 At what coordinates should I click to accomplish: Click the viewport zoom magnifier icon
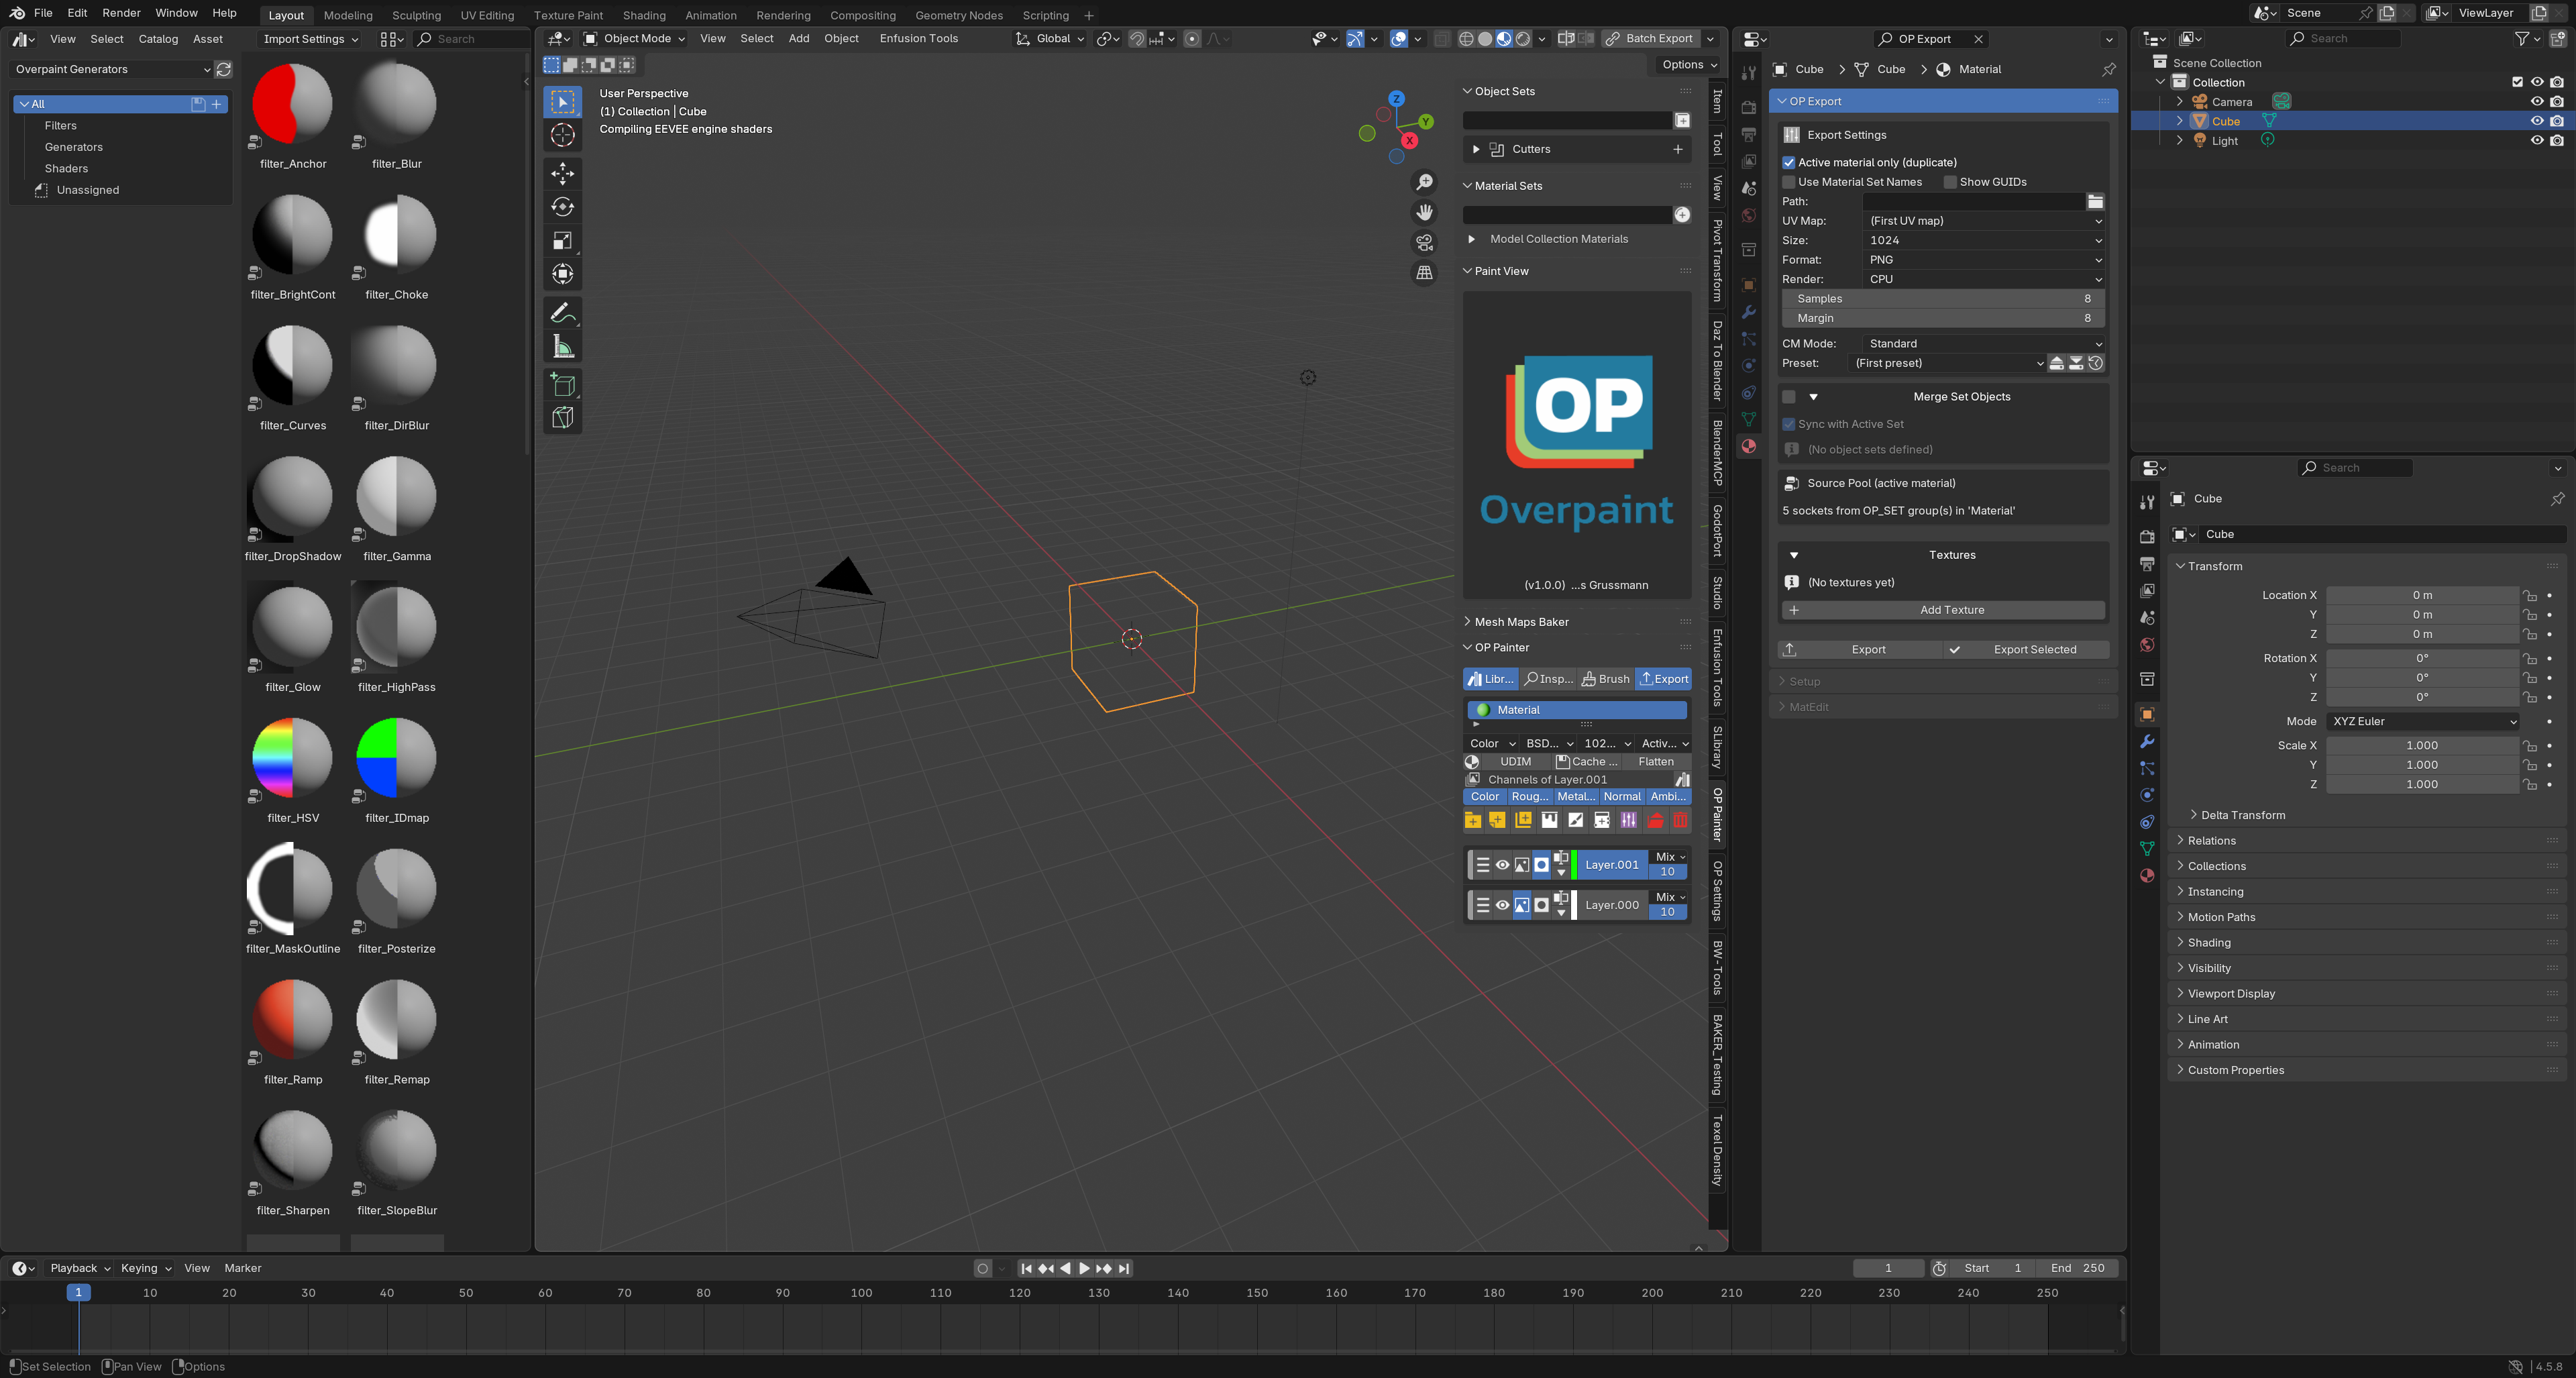(x=1424, y=182)
